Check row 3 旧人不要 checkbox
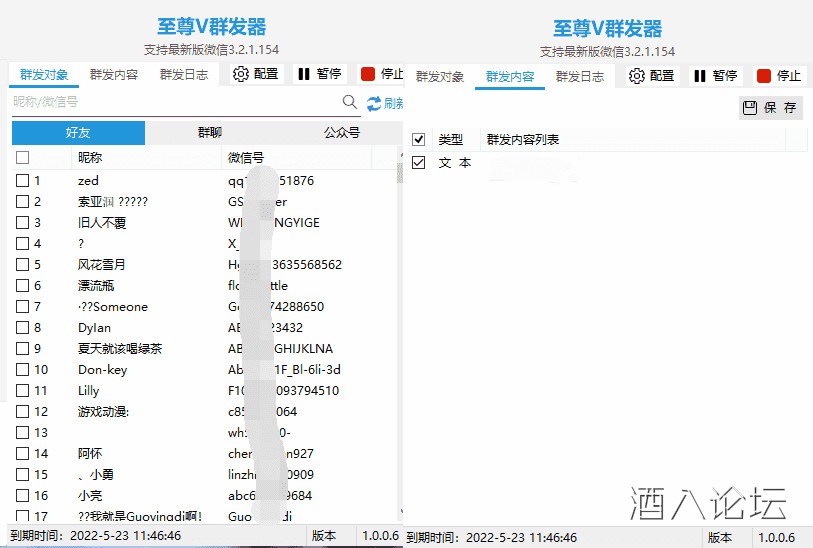Viewport: 813px width, 548px height. [x=22, y=222]
